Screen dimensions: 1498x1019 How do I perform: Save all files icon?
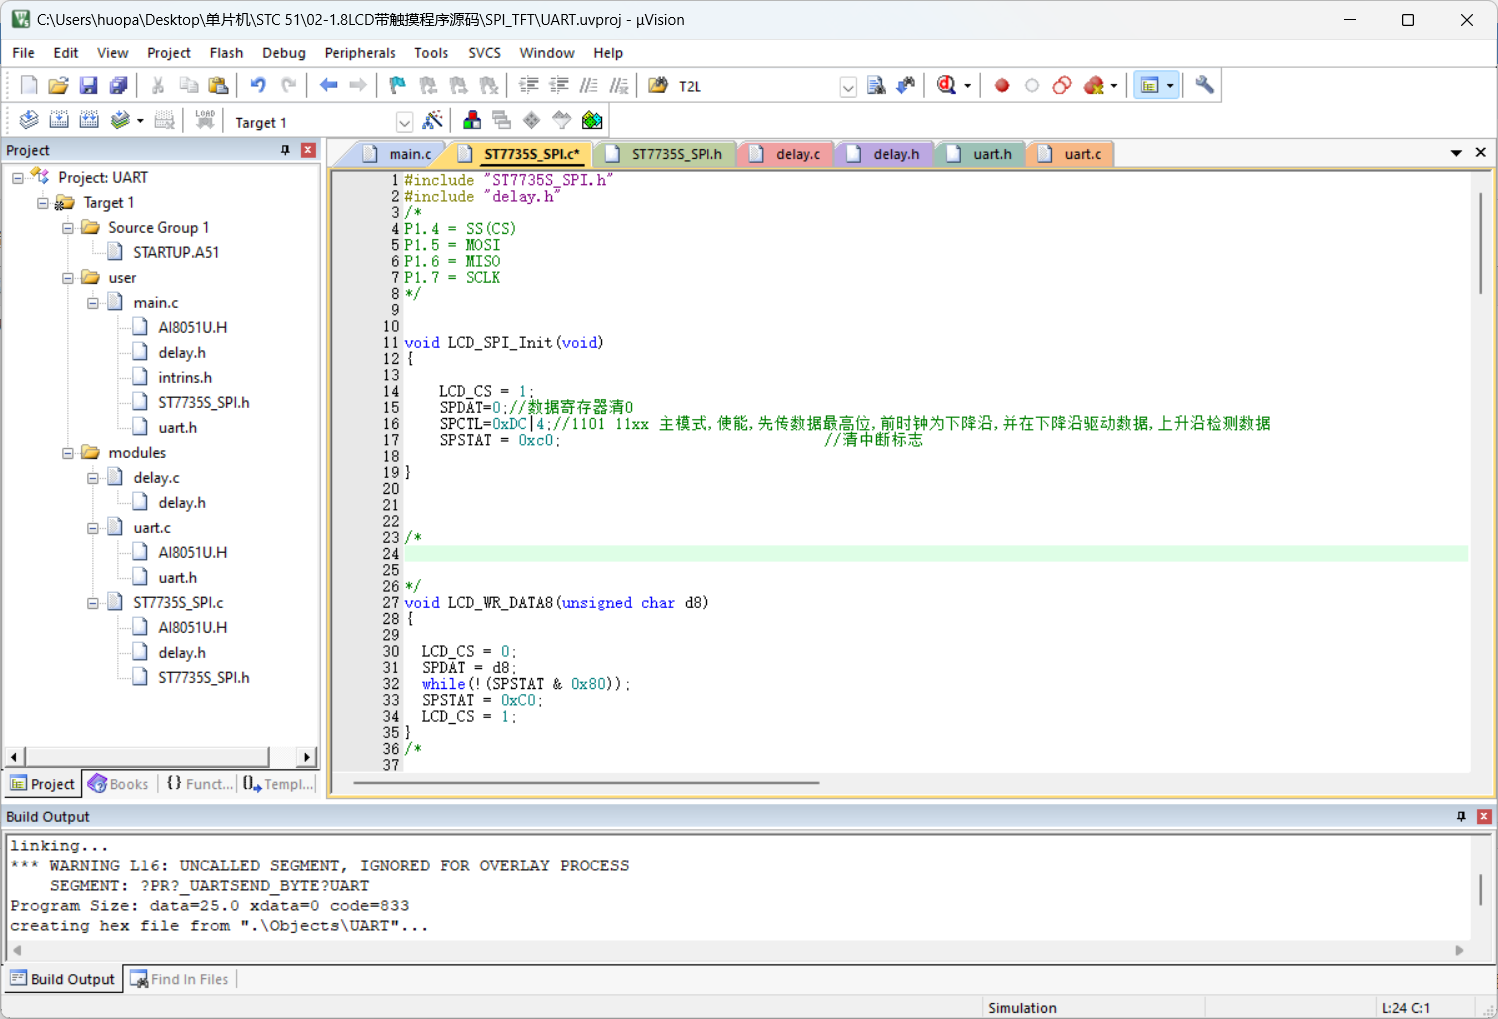(x=118, y=86)
